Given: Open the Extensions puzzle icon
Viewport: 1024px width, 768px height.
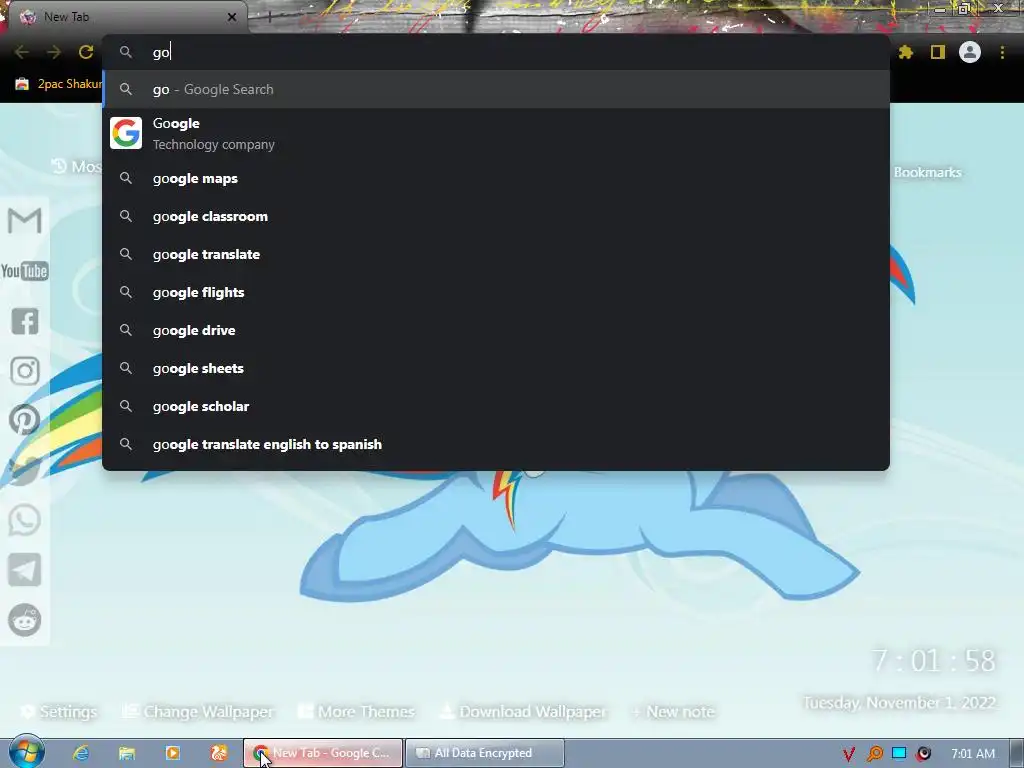Looking at the screenshot, I should tap(906, 52).
